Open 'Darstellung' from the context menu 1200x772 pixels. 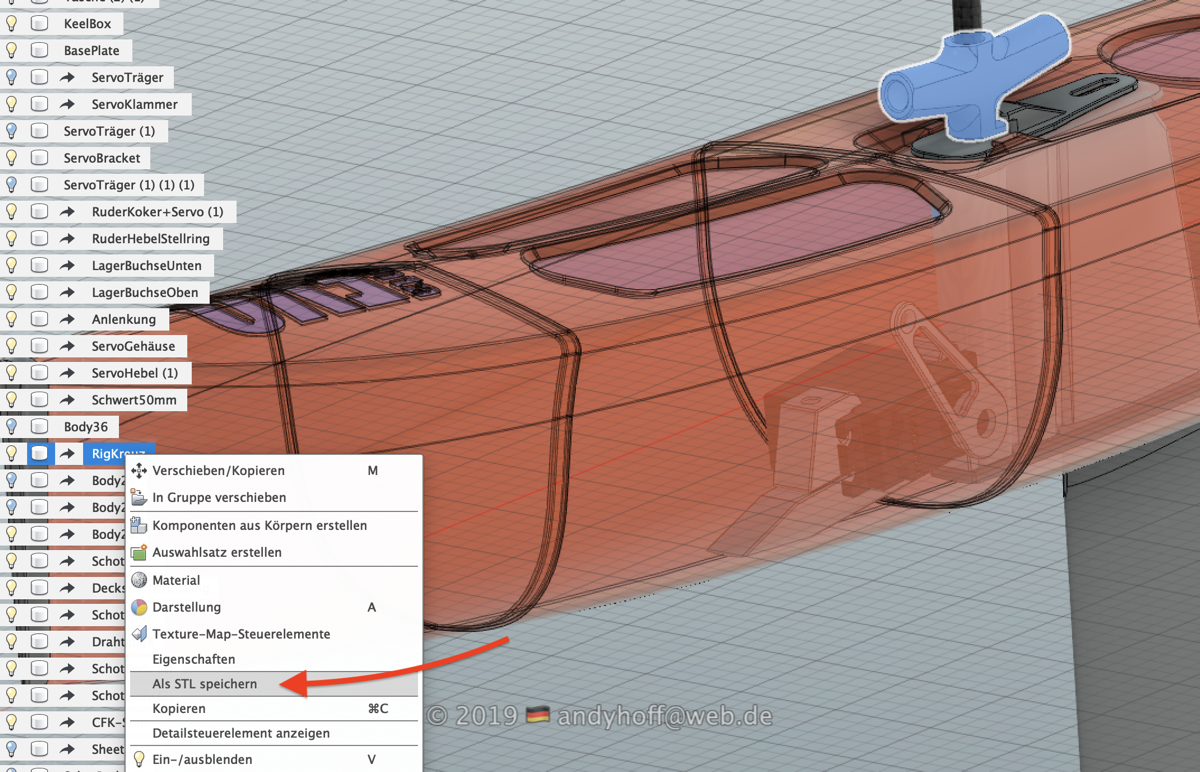pos(186,607)
